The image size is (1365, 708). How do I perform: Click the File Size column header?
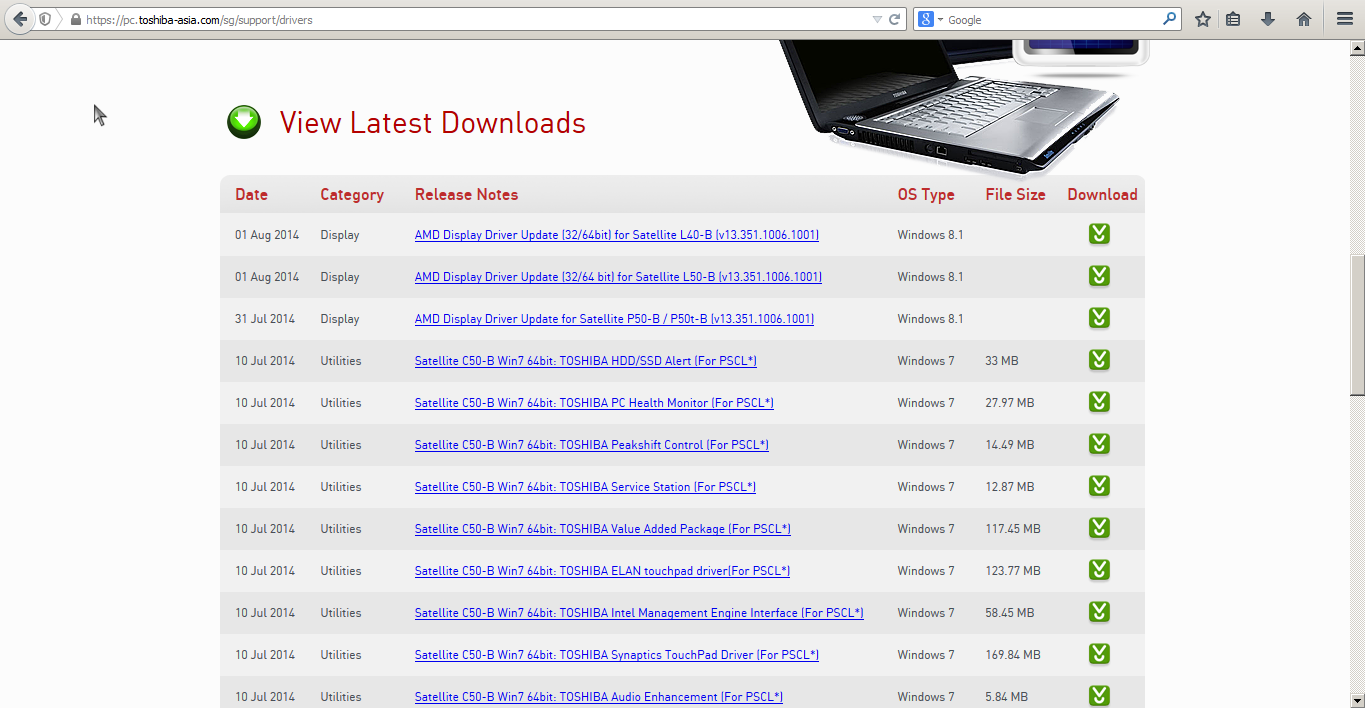(1015, 195)
